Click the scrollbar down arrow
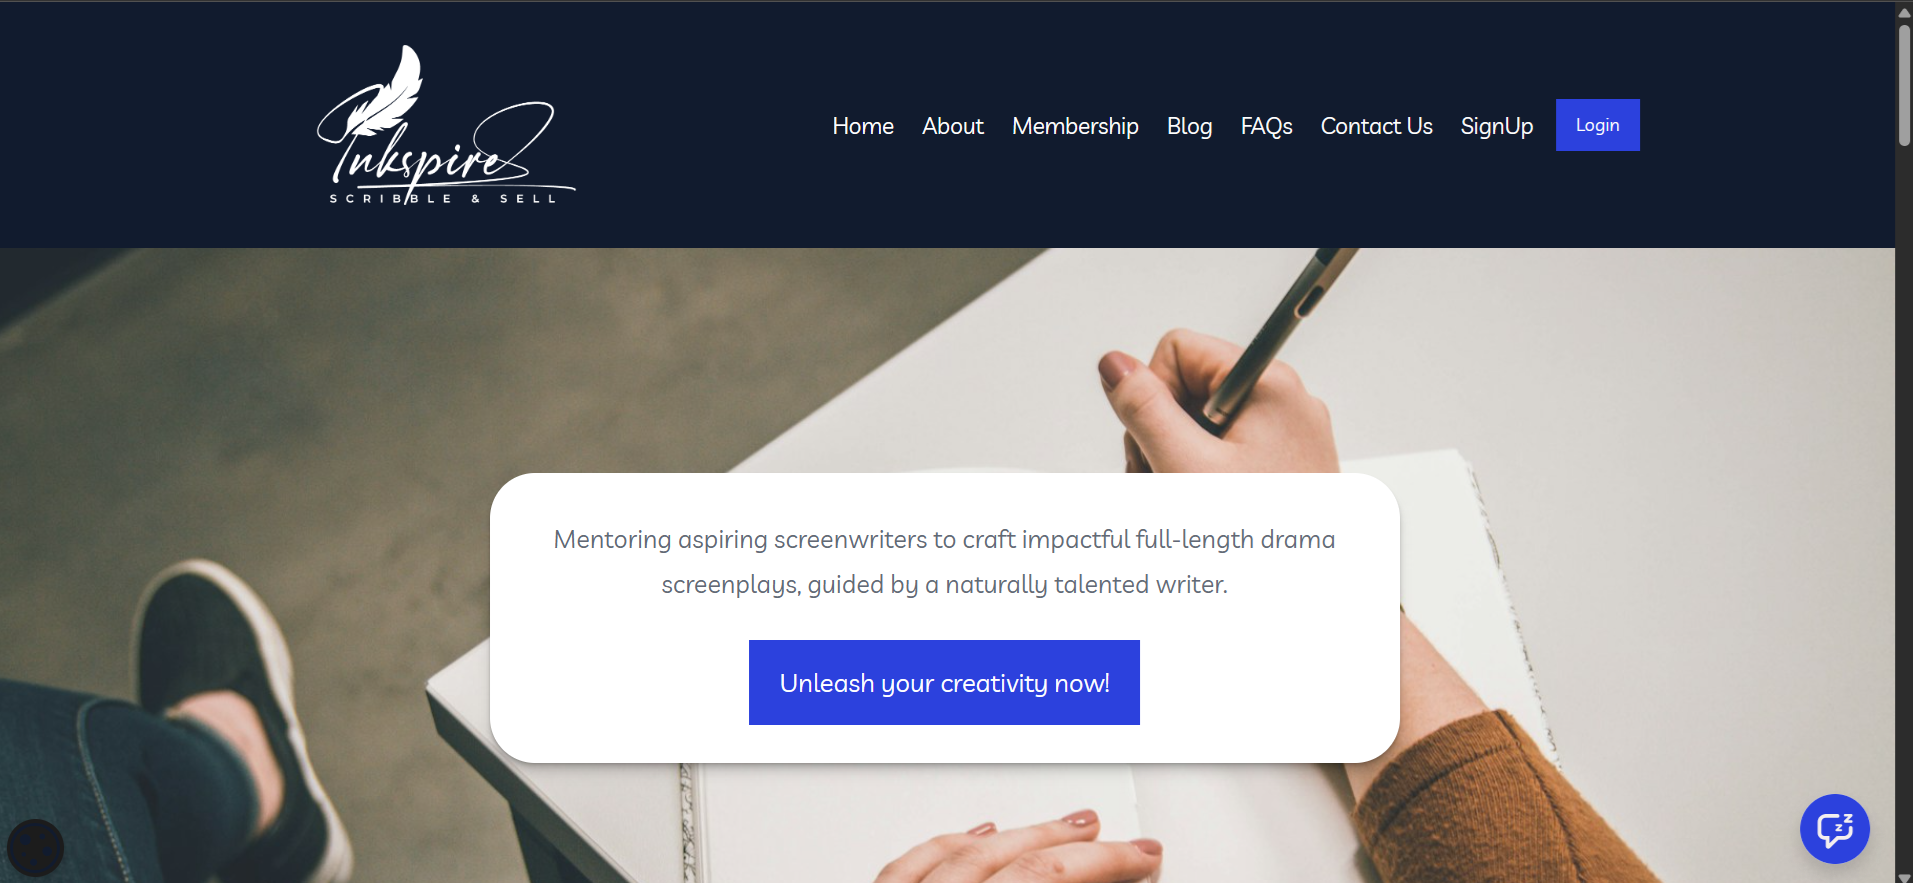The image size is (1913, 883). coord(1904,876)
